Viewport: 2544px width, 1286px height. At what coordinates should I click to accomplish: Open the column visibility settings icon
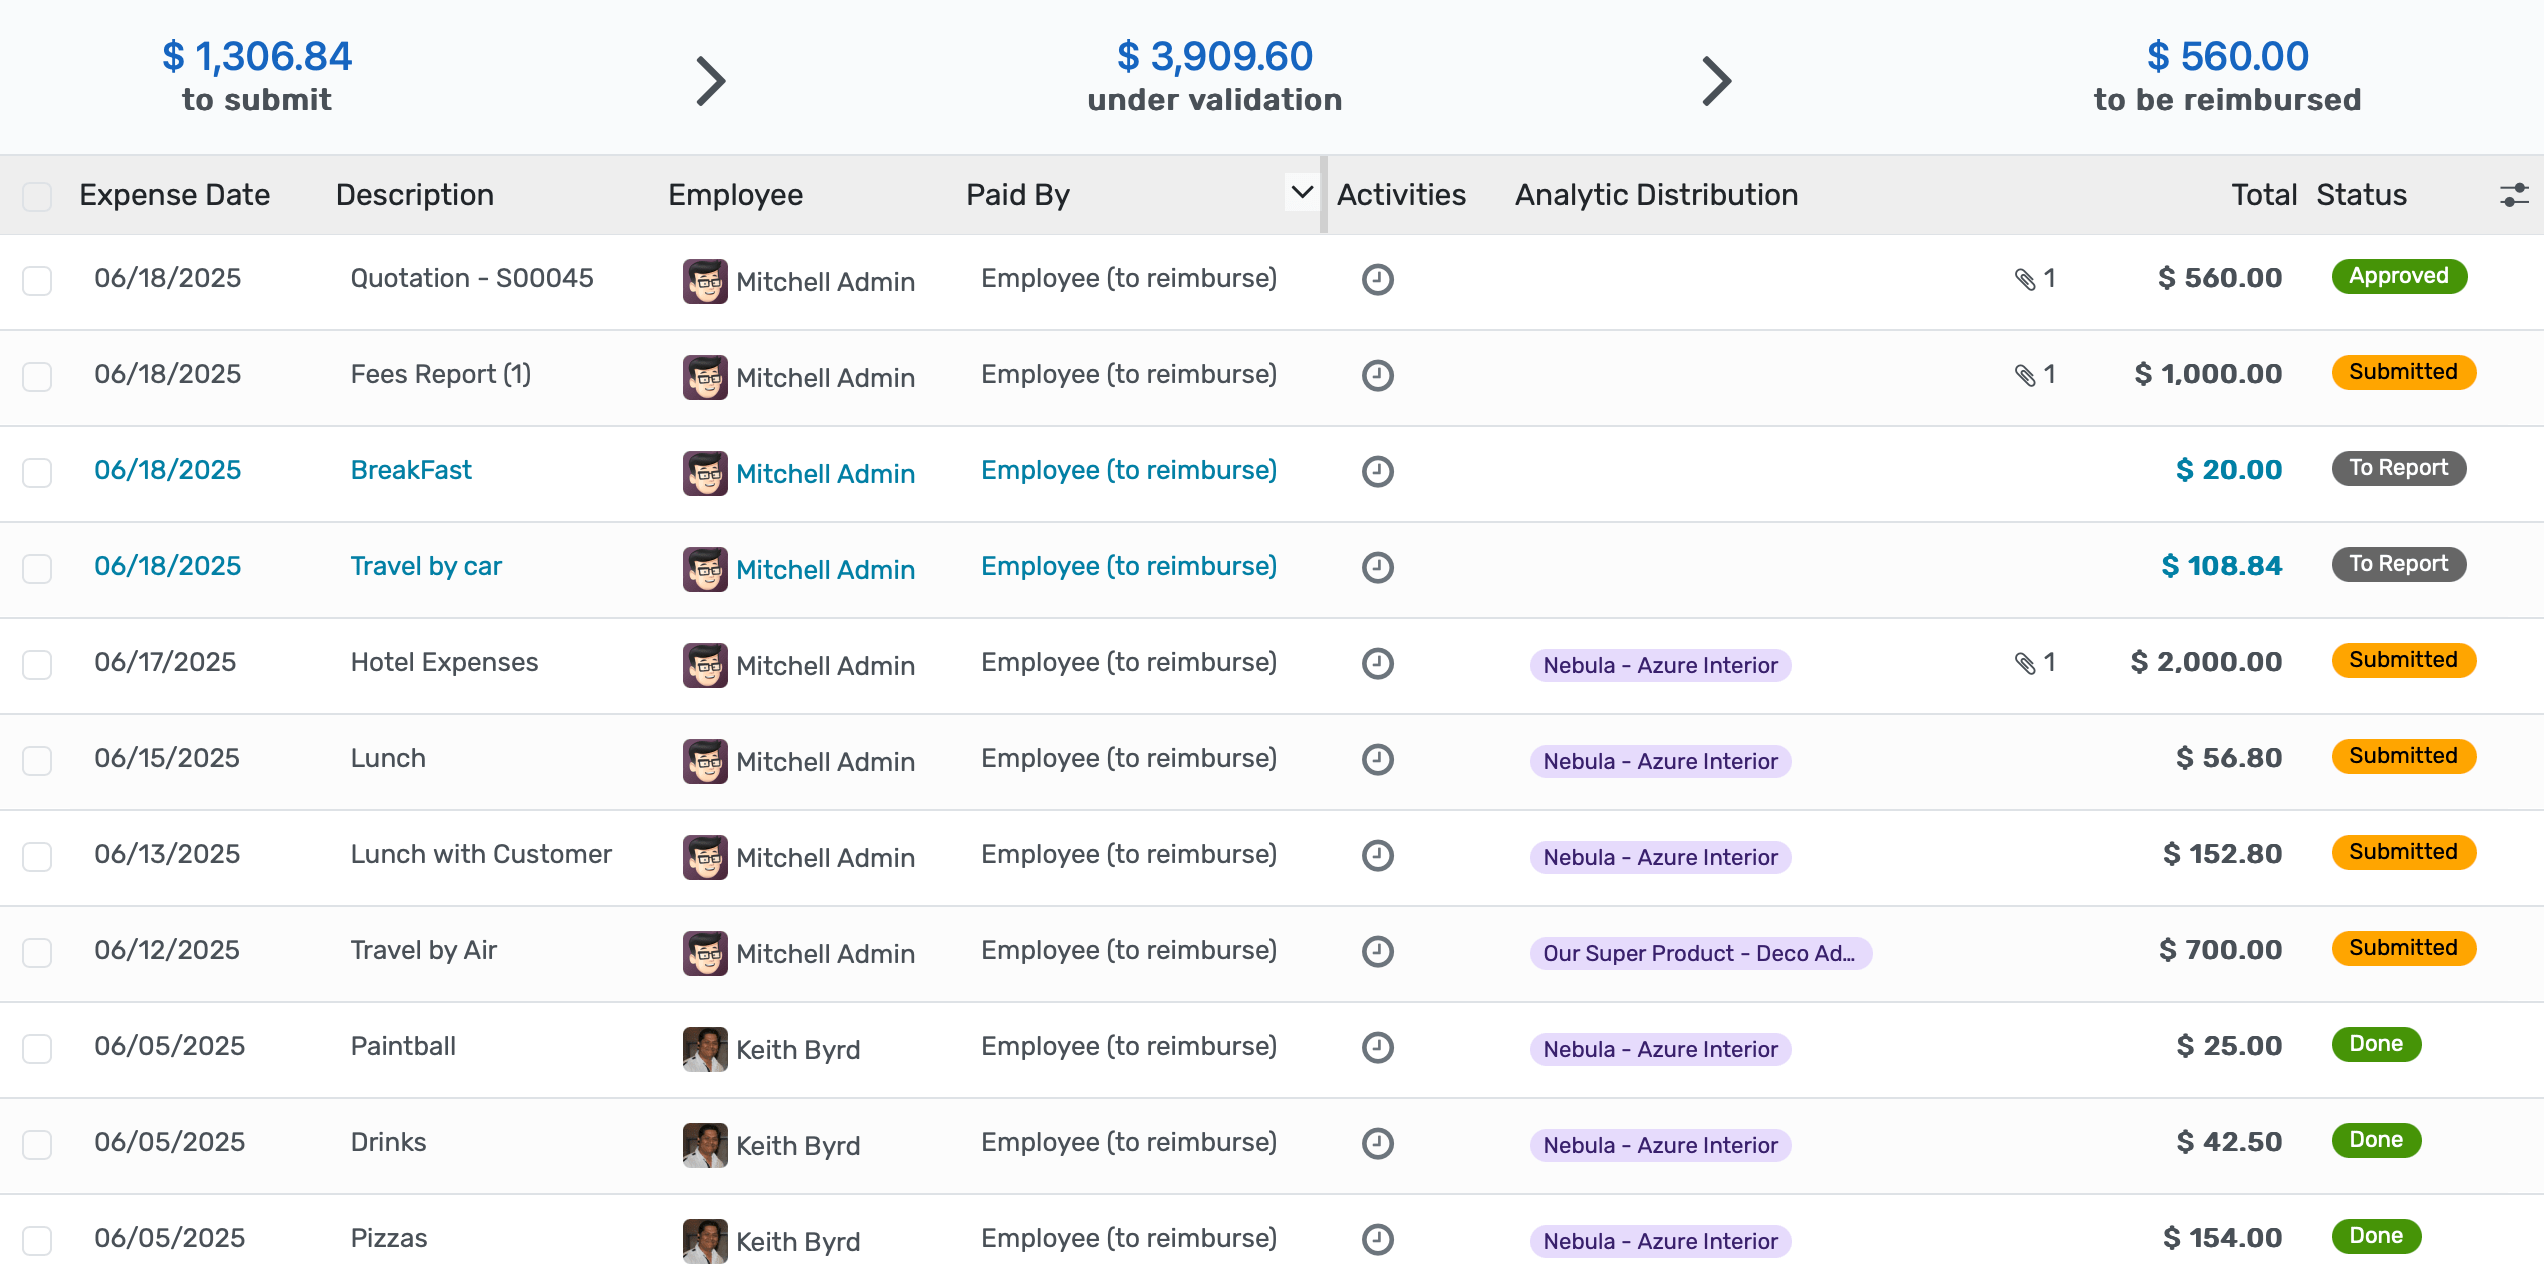pos(2516,195)
